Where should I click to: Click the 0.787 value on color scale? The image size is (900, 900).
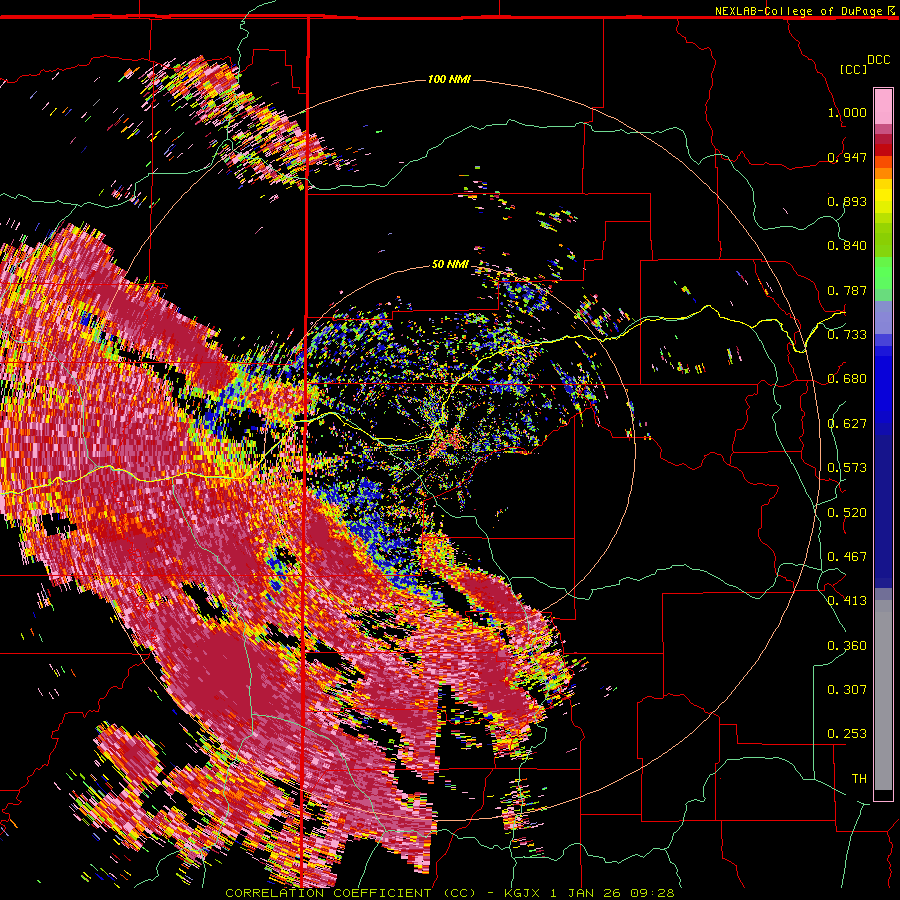tap(847, 290)
